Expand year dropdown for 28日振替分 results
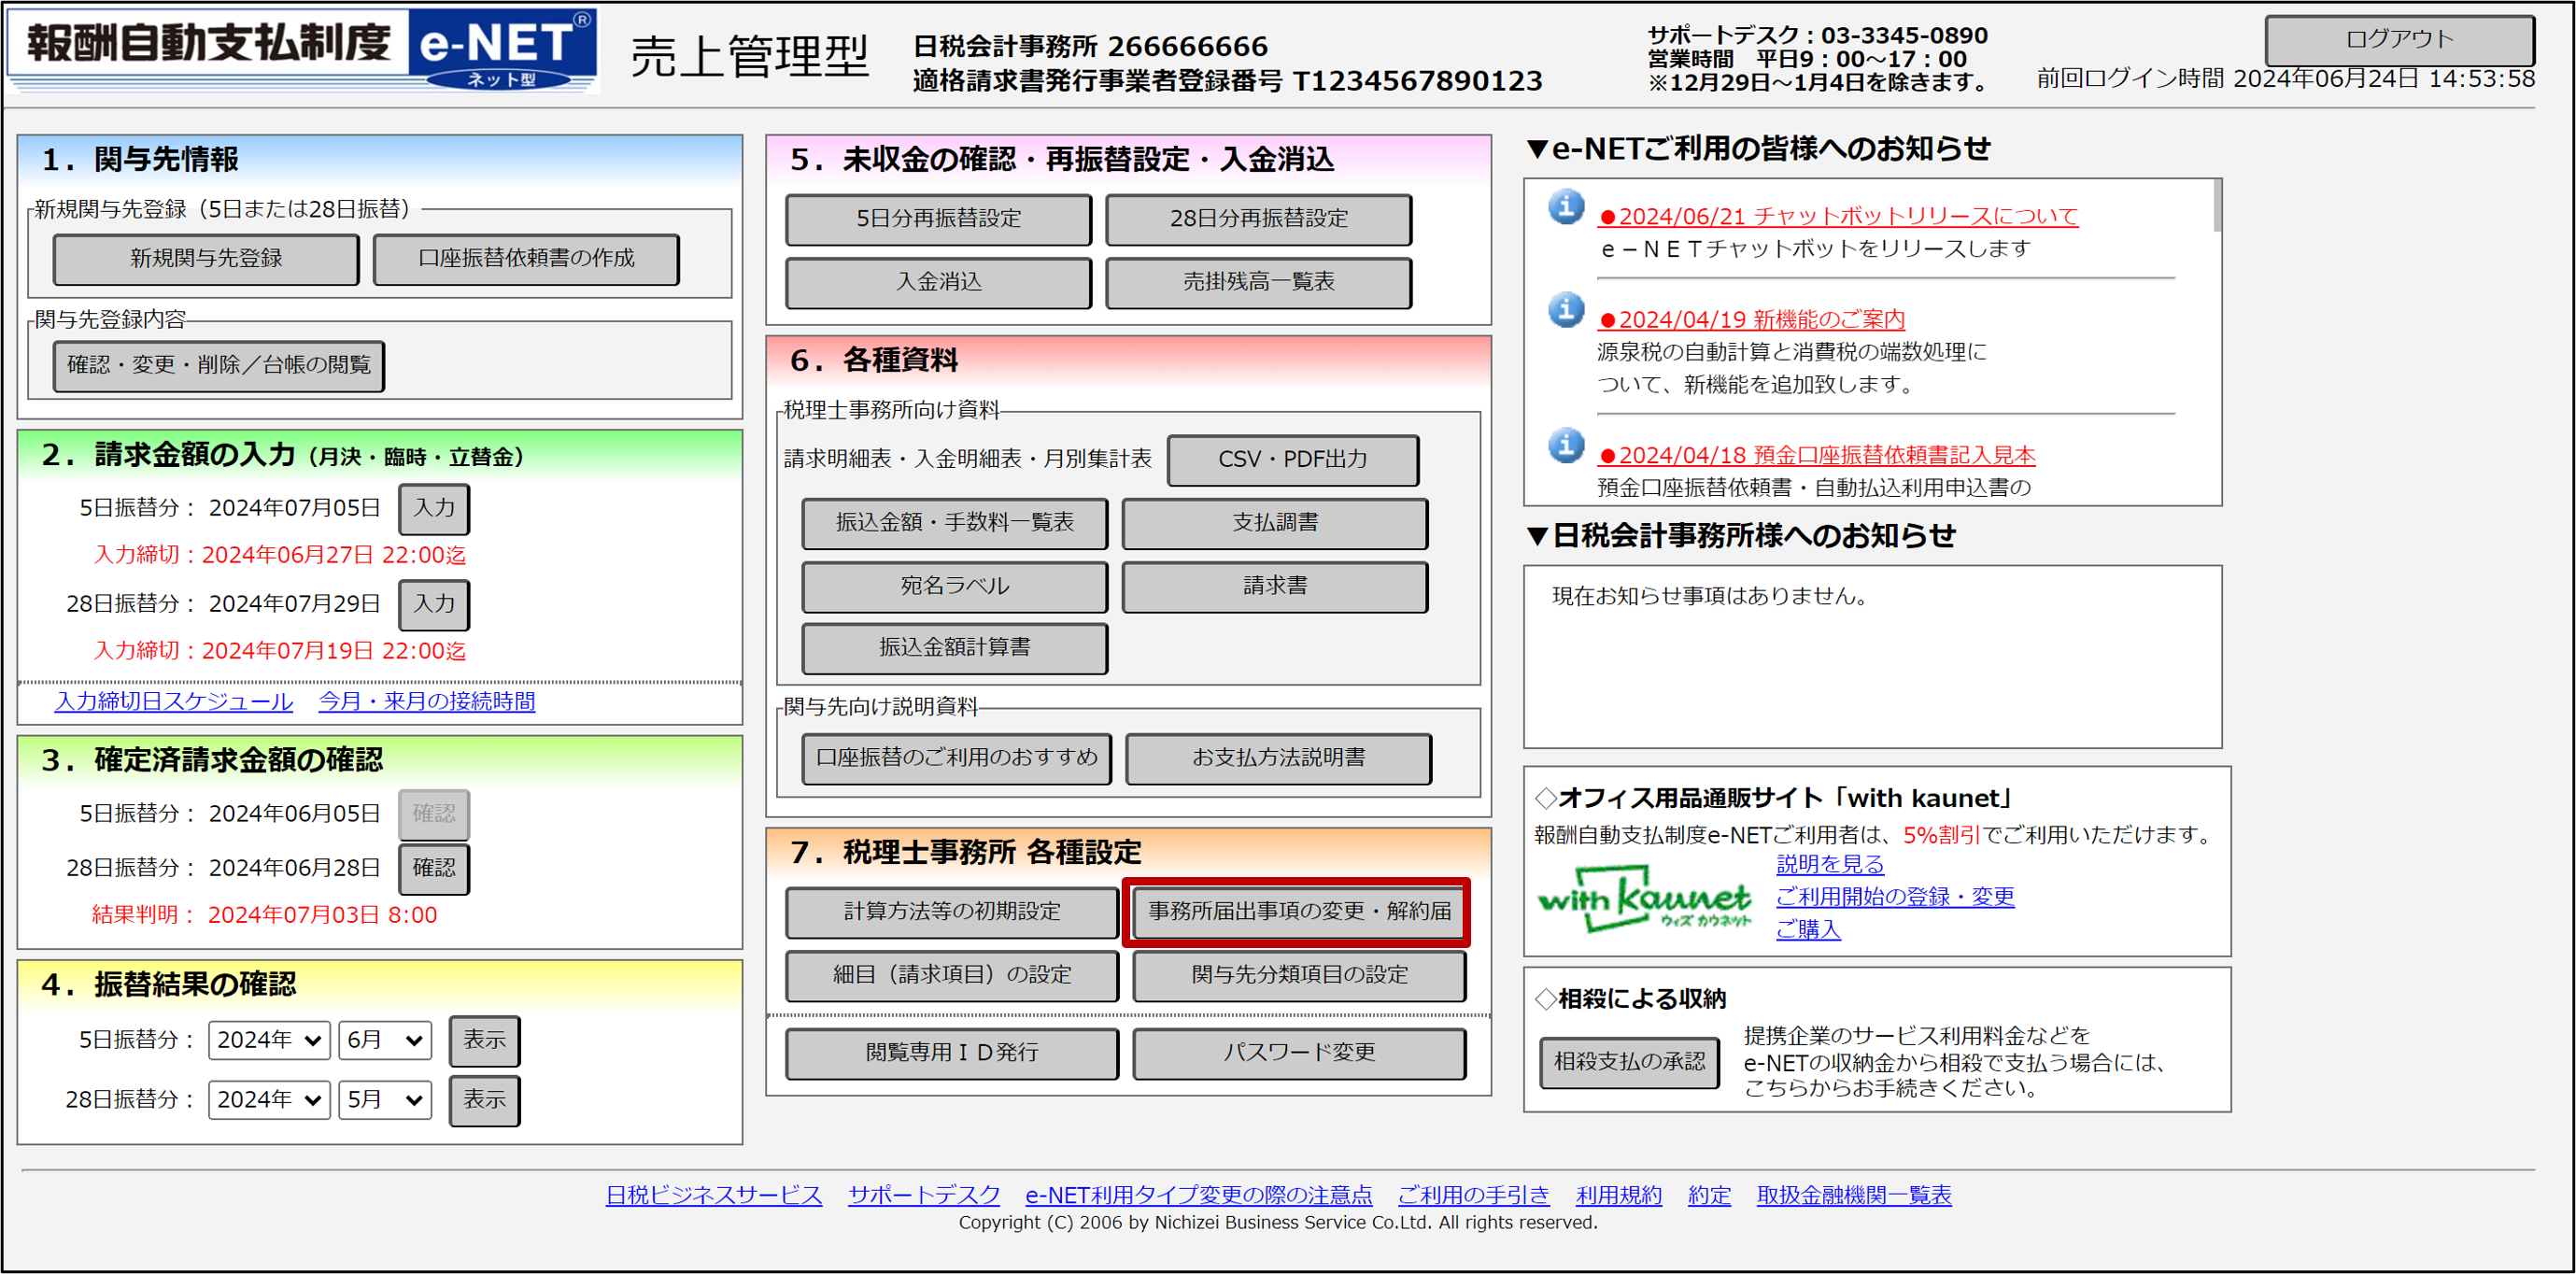 (x=269, y=1100)
